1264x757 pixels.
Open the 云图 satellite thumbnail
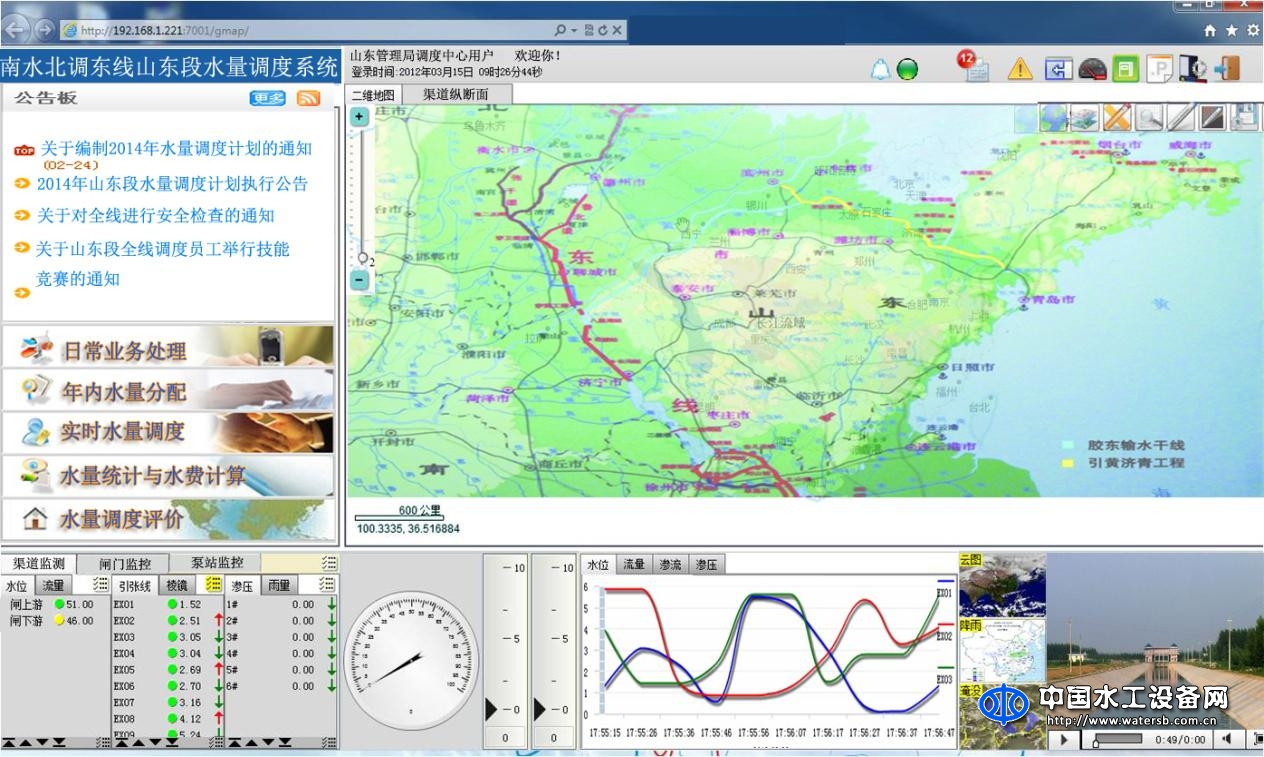coord(1002,586)
